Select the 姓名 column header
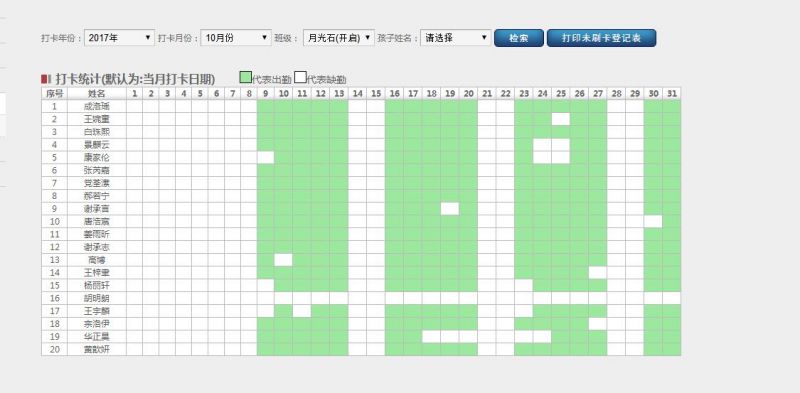Image resolution: width=800 pixels, height=393 pixels. click(96, 93)
